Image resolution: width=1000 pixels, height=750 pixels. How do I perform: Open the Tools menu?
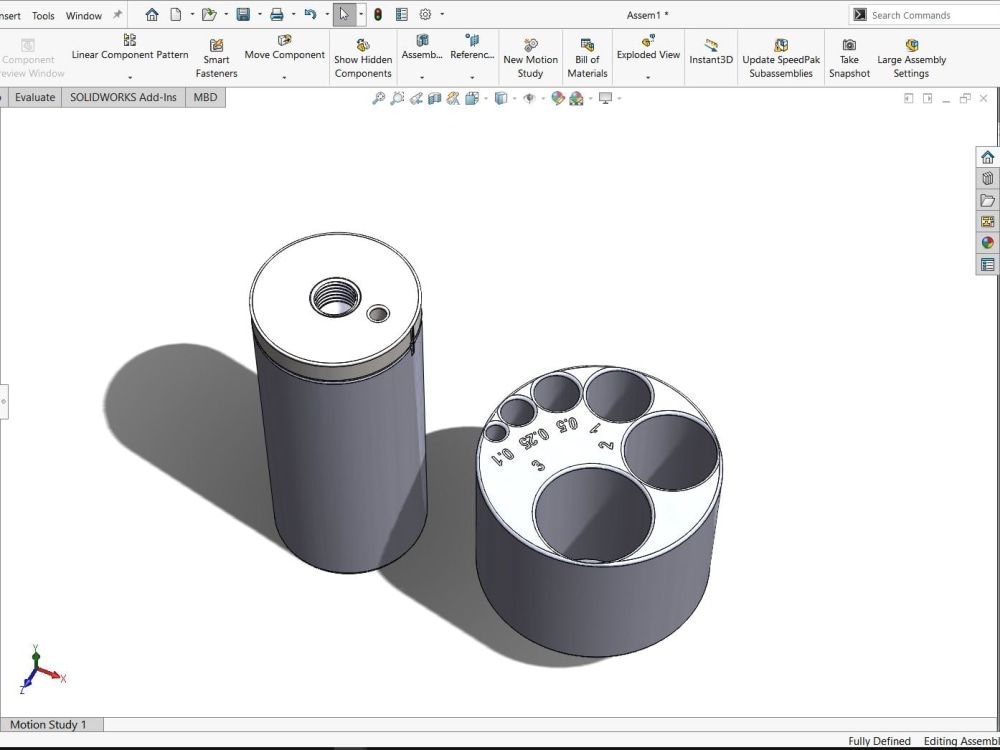[43, 15]
